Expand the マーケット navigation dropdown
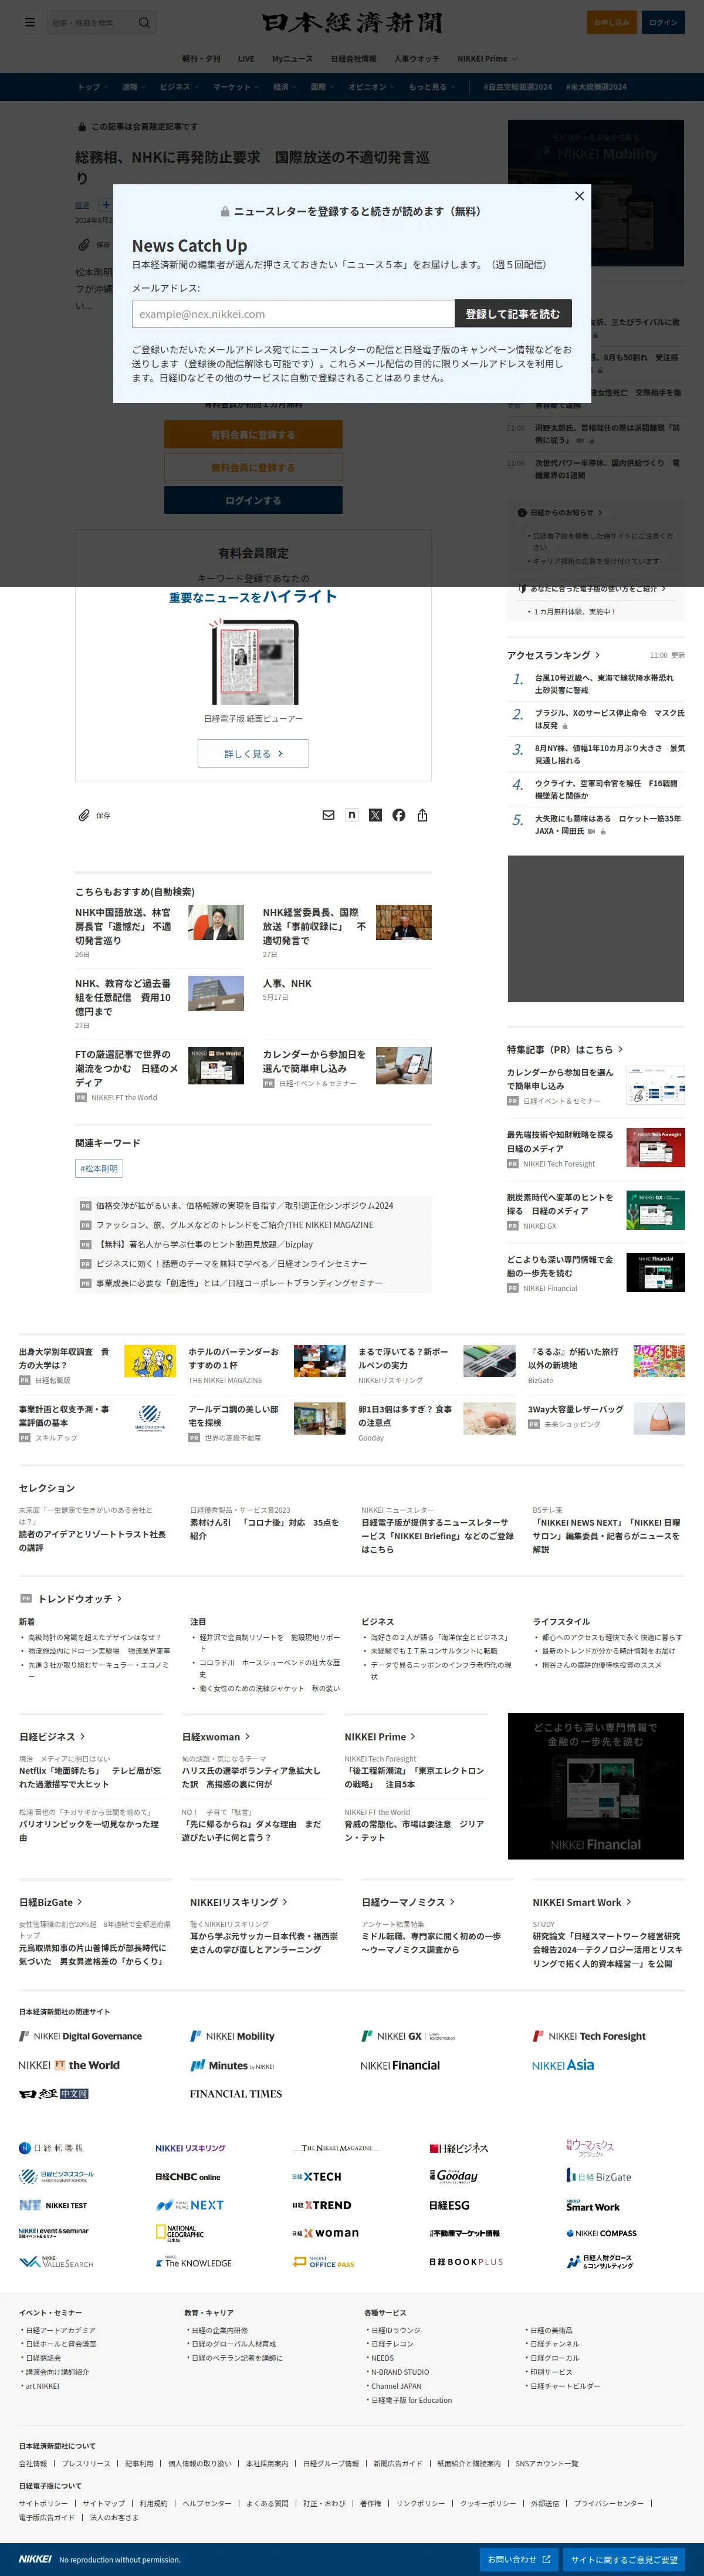This screenshot has width=704, height=2576. pyautogui.click(x=235, y=87)
